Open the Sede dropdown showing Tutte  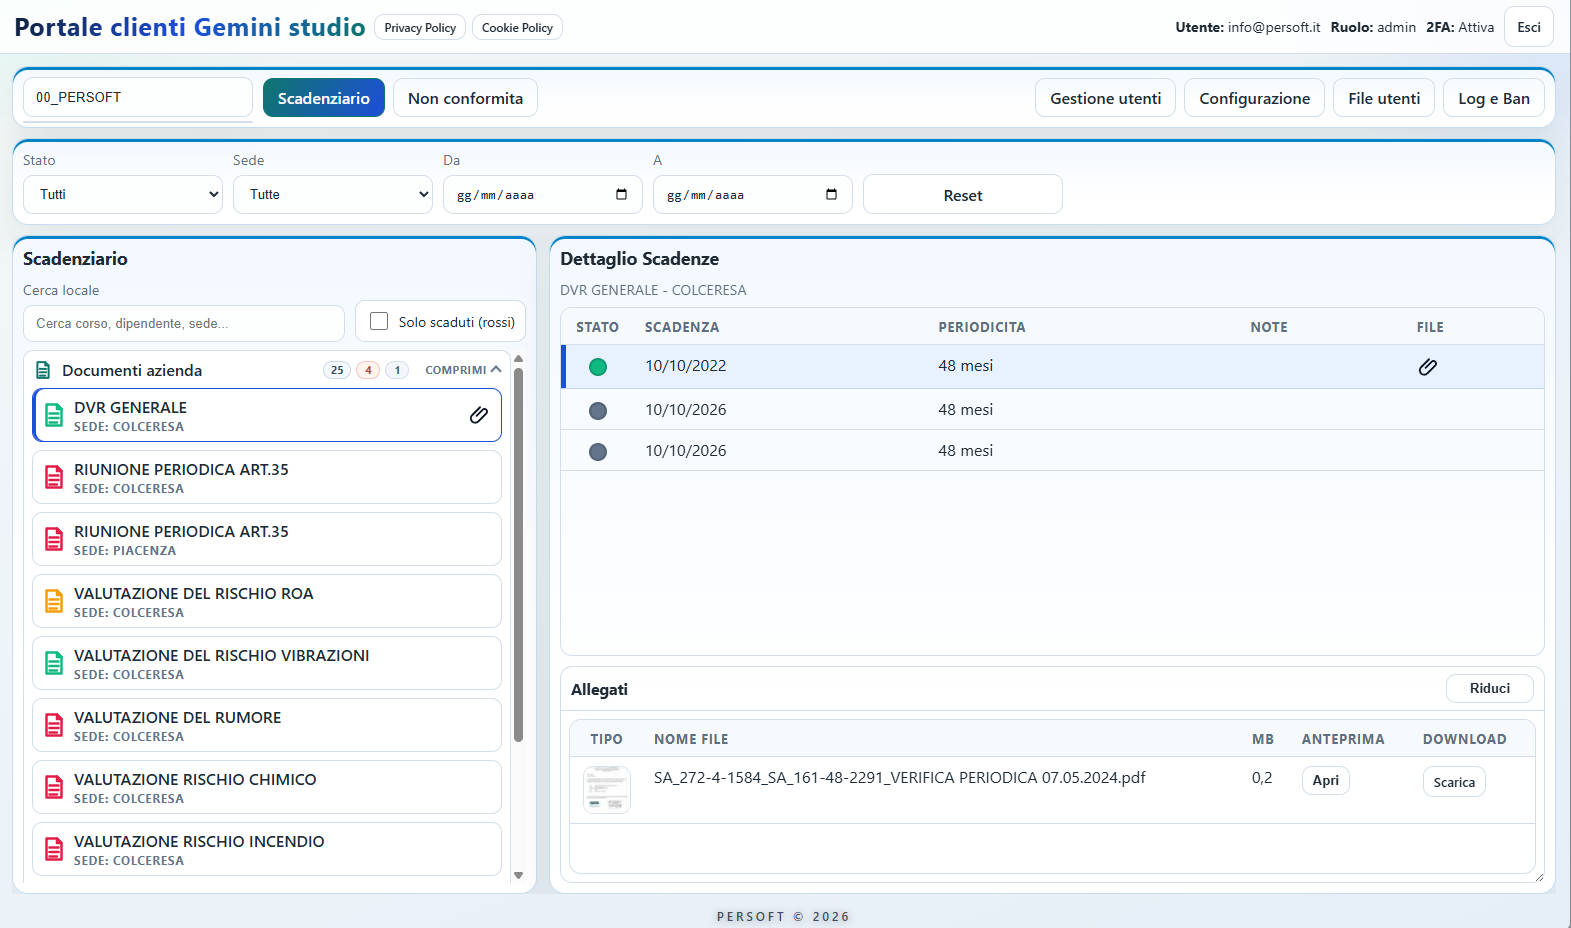(333, 195)
